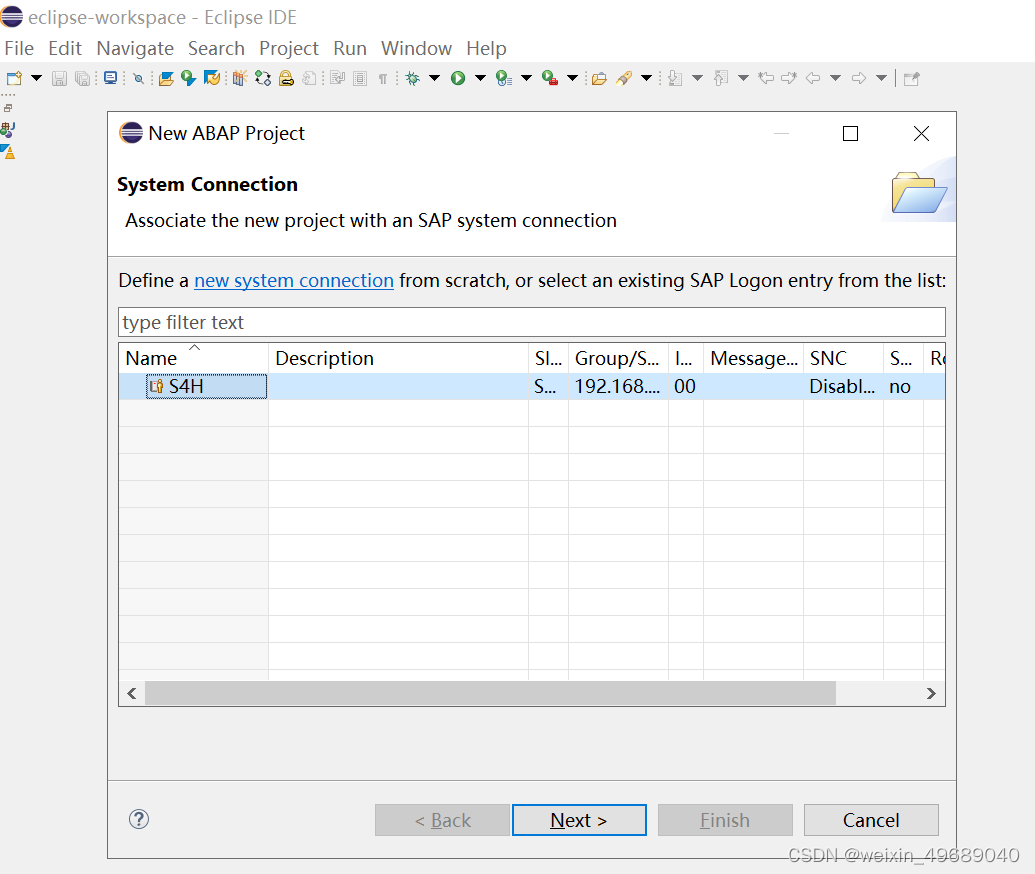The height and width of the screenshot is (874, 1035).
Task: Open the New wizard icon
Action: tap(14, 78)
